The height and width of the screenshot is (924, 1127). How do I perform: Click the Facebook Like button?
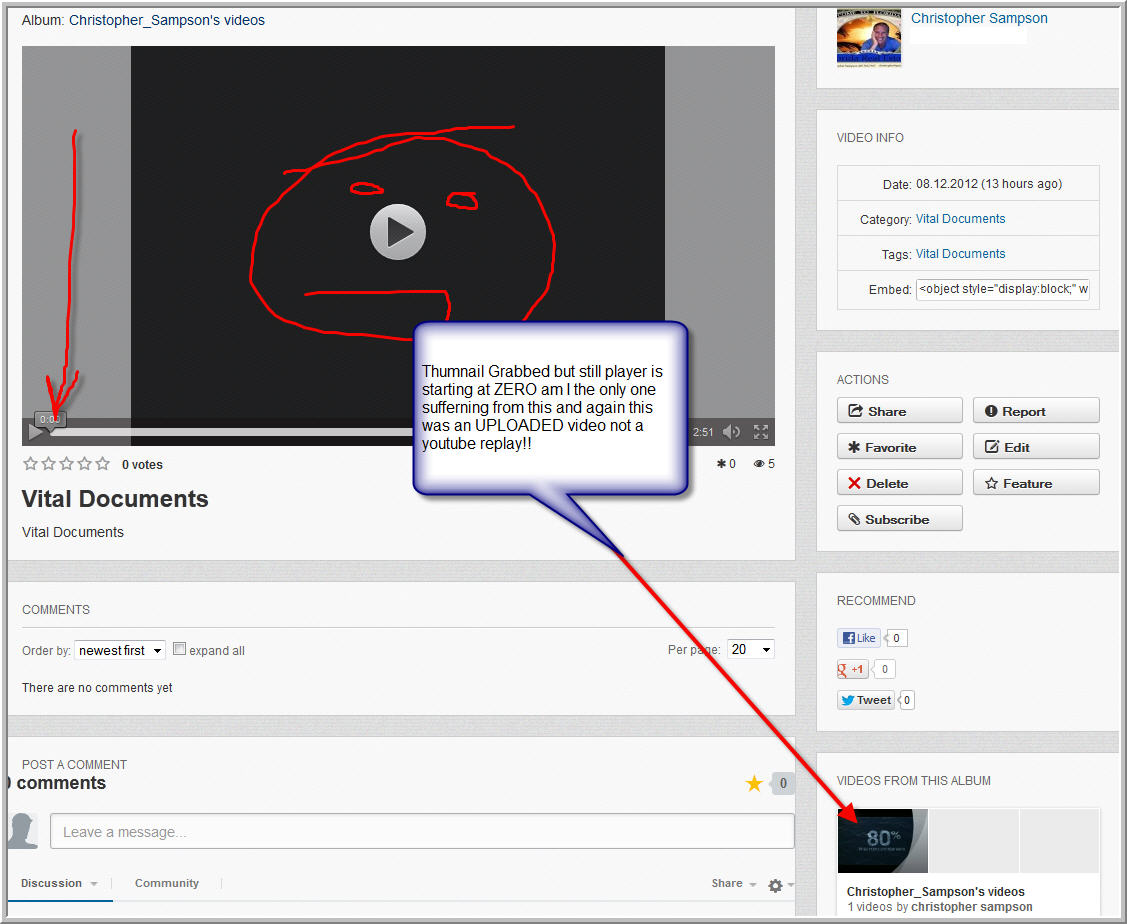pos(859,638)
